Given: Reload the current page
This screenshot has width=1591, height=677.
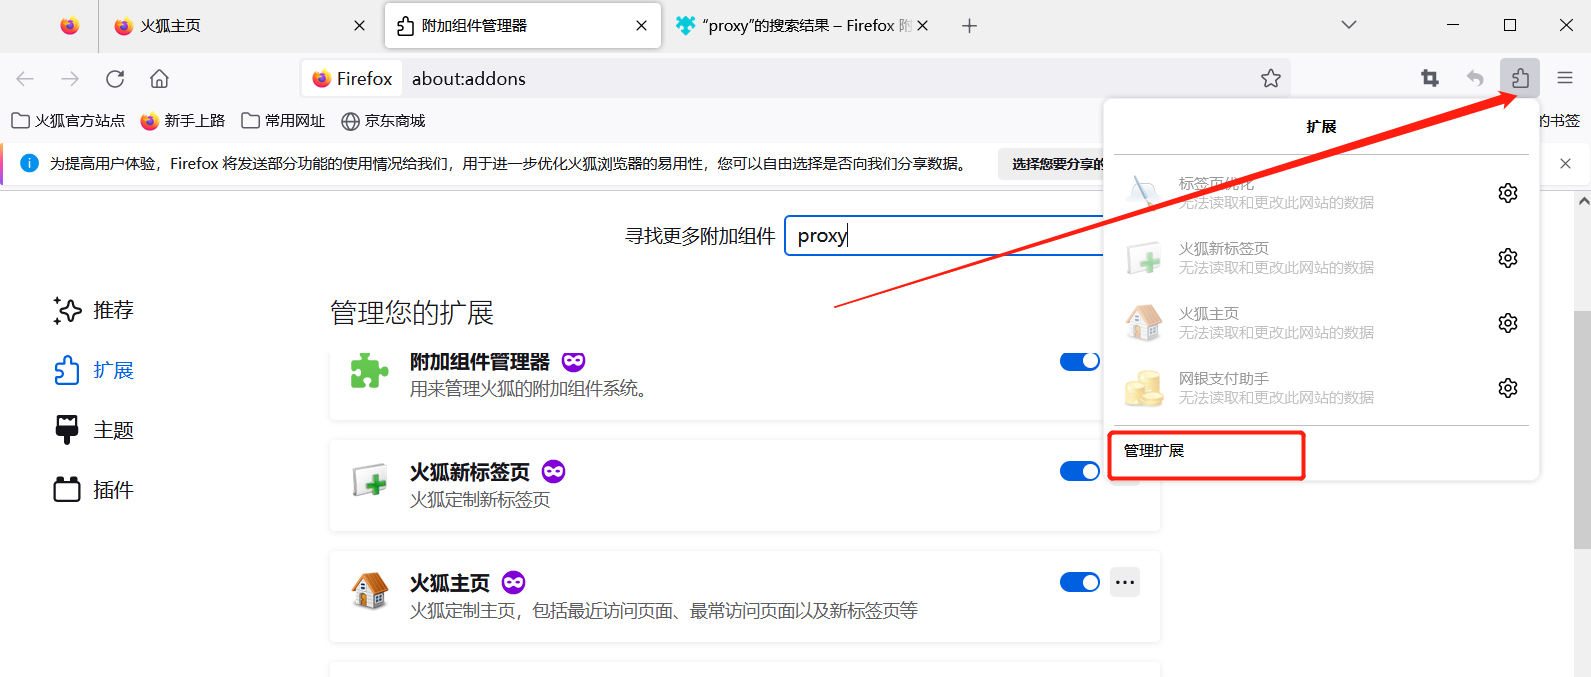Looking at the screenshot, I should pyautogui.click(x=115, y=78).
